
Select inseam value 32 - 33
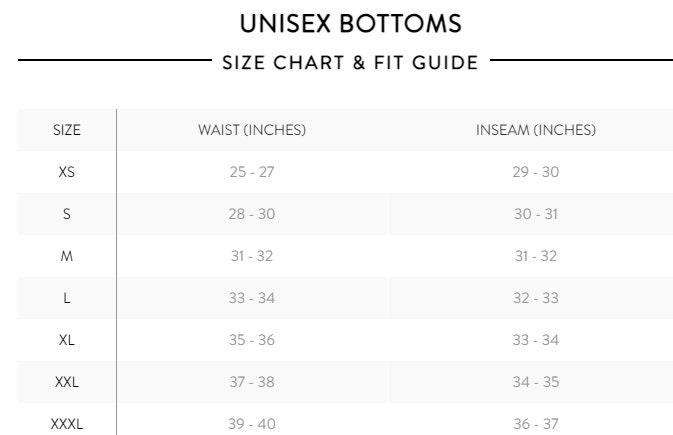536,298
